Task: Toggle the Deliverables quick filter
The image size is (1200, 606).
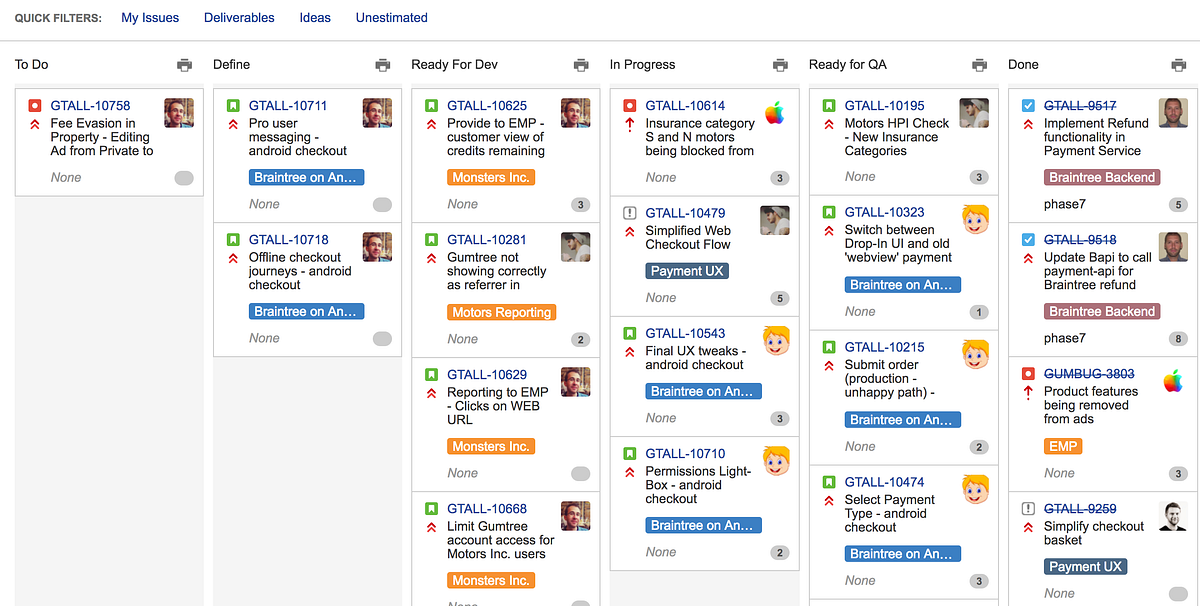Action: 239,17
